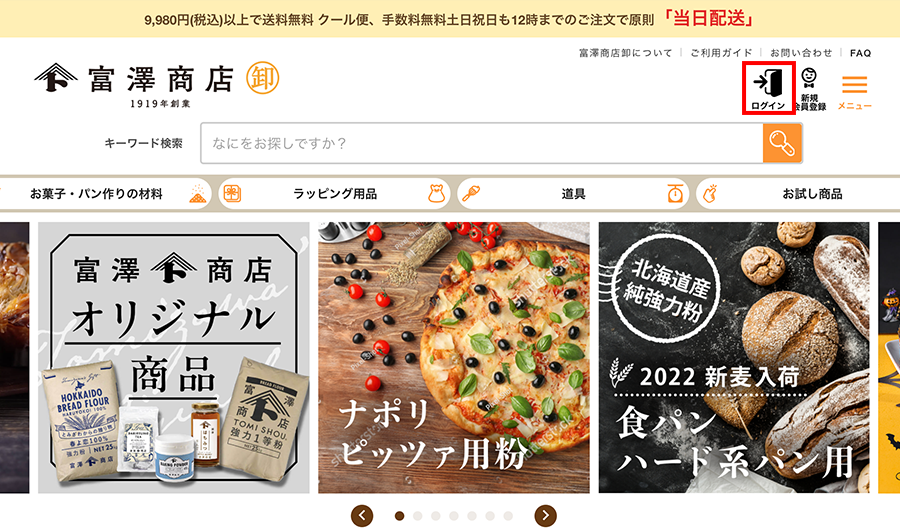Select the second carousel dot indicator
This screenshot has height=530, width=900.
click(417, 516)
